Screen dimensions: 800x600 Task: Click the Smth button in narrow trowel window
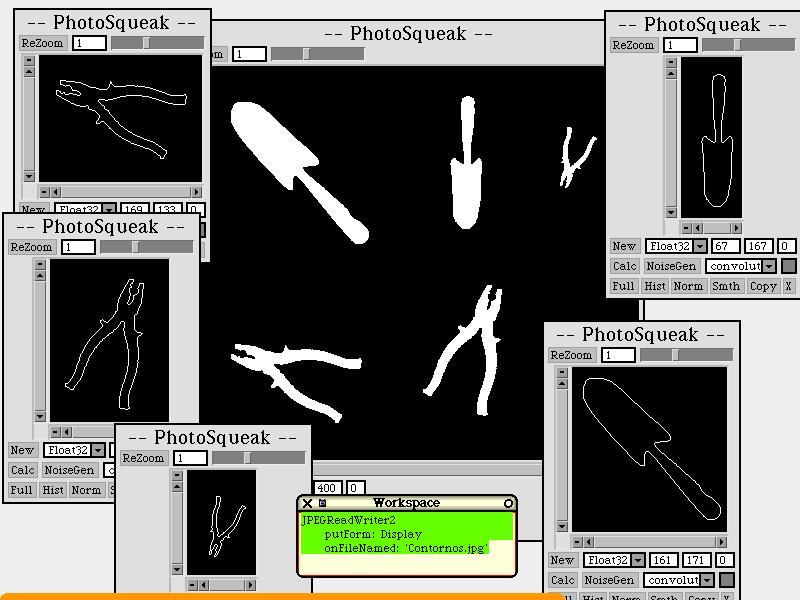point(726,286)
